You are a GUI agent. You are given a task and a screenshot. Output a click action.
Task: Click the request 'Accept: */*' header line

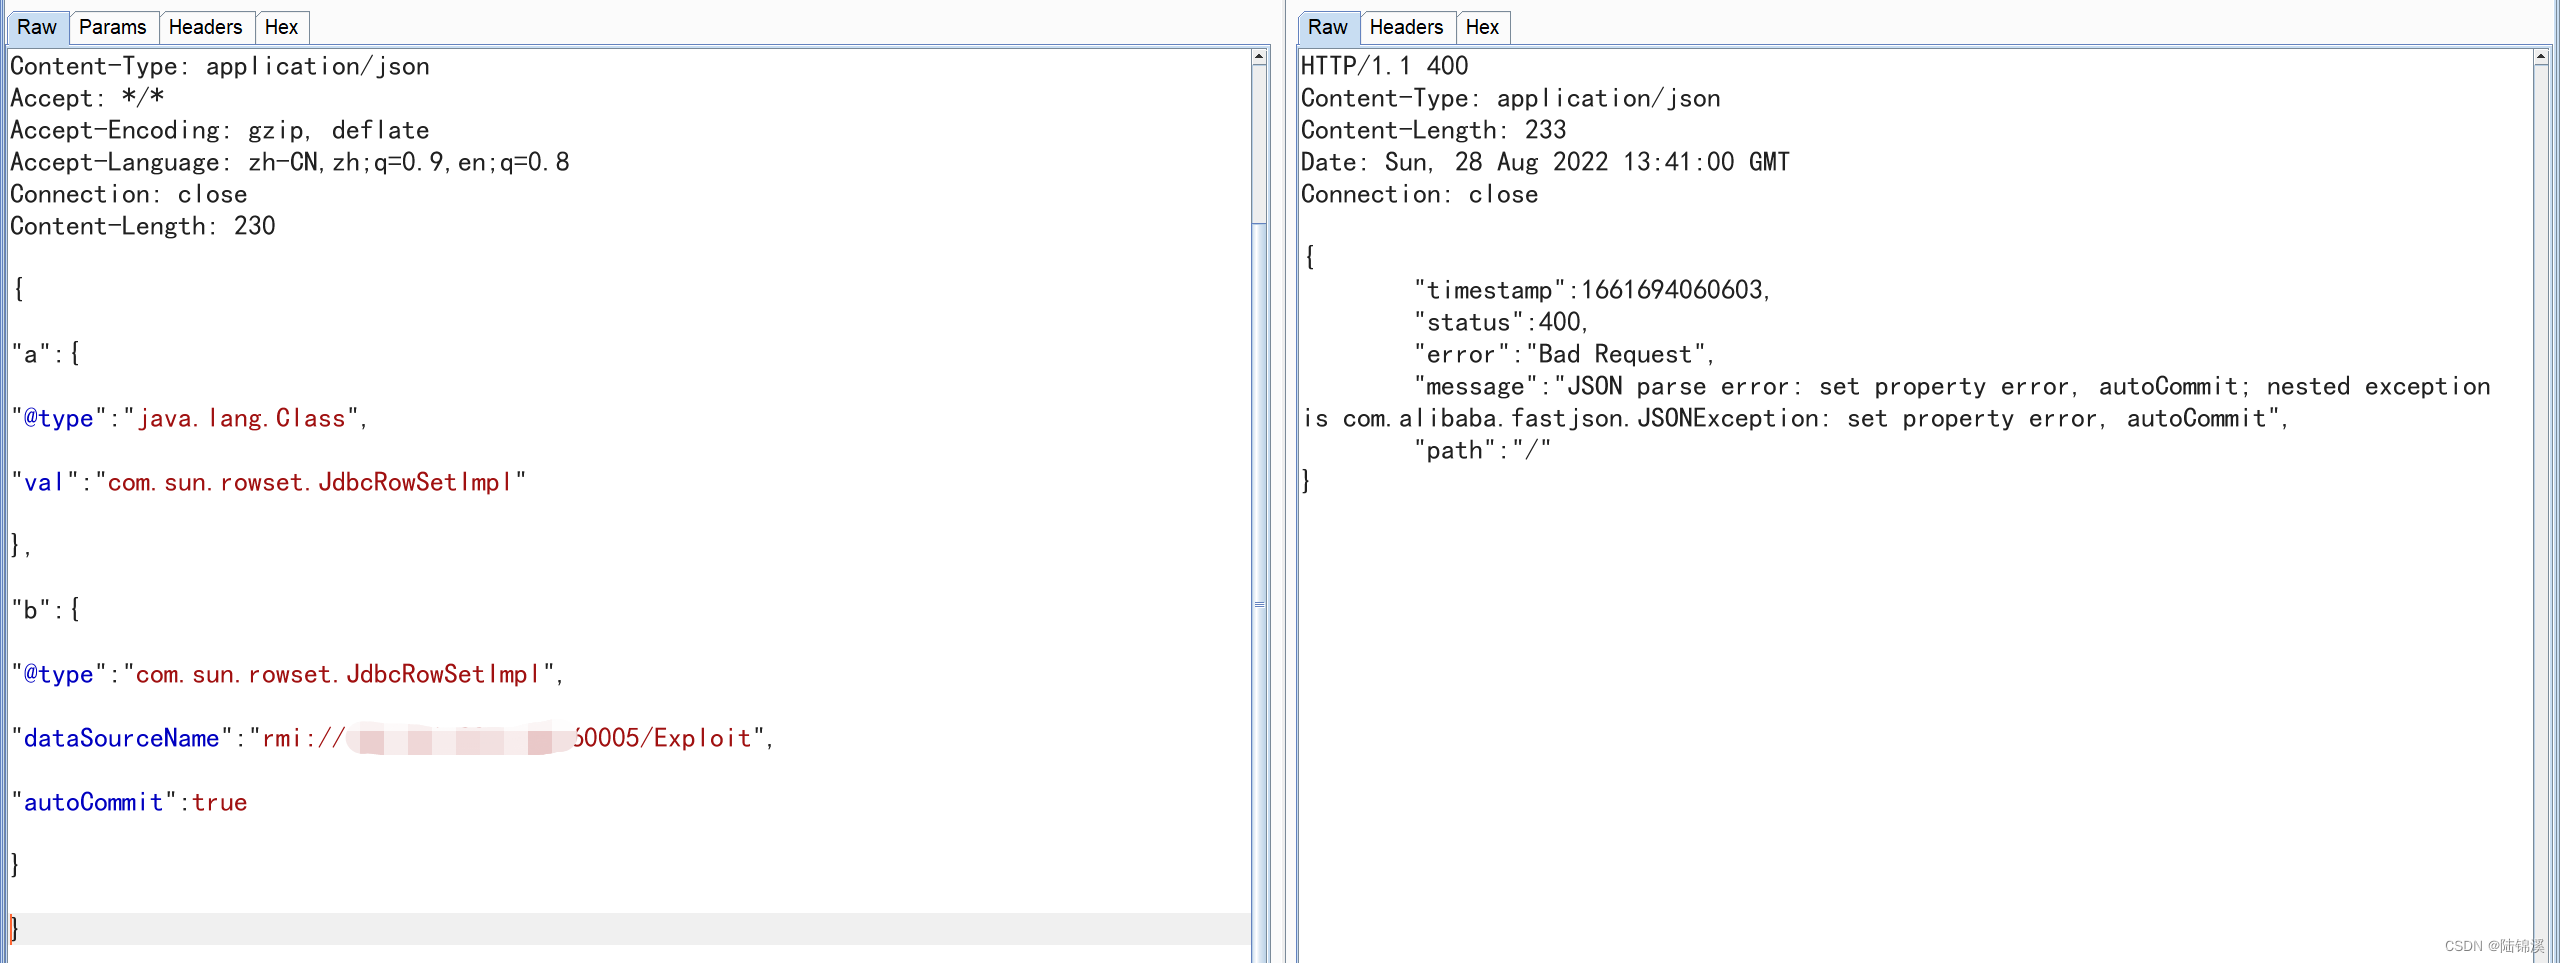point(87,98)
